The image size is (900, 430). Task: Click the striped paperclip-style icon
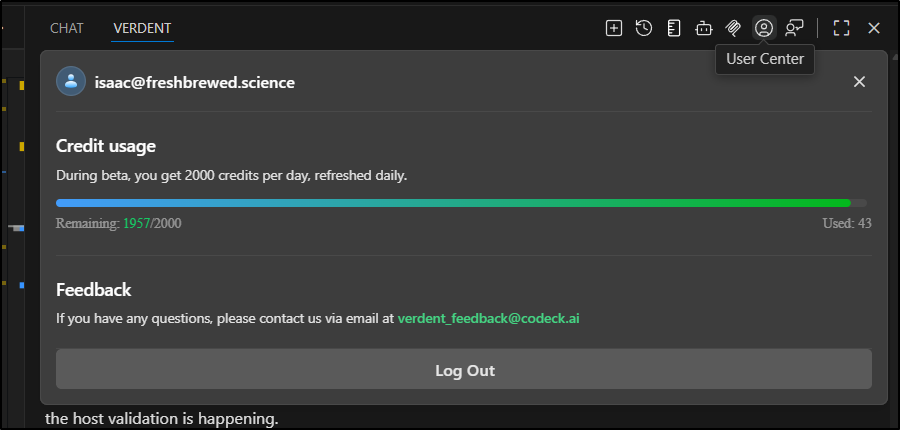coord(733,28)
